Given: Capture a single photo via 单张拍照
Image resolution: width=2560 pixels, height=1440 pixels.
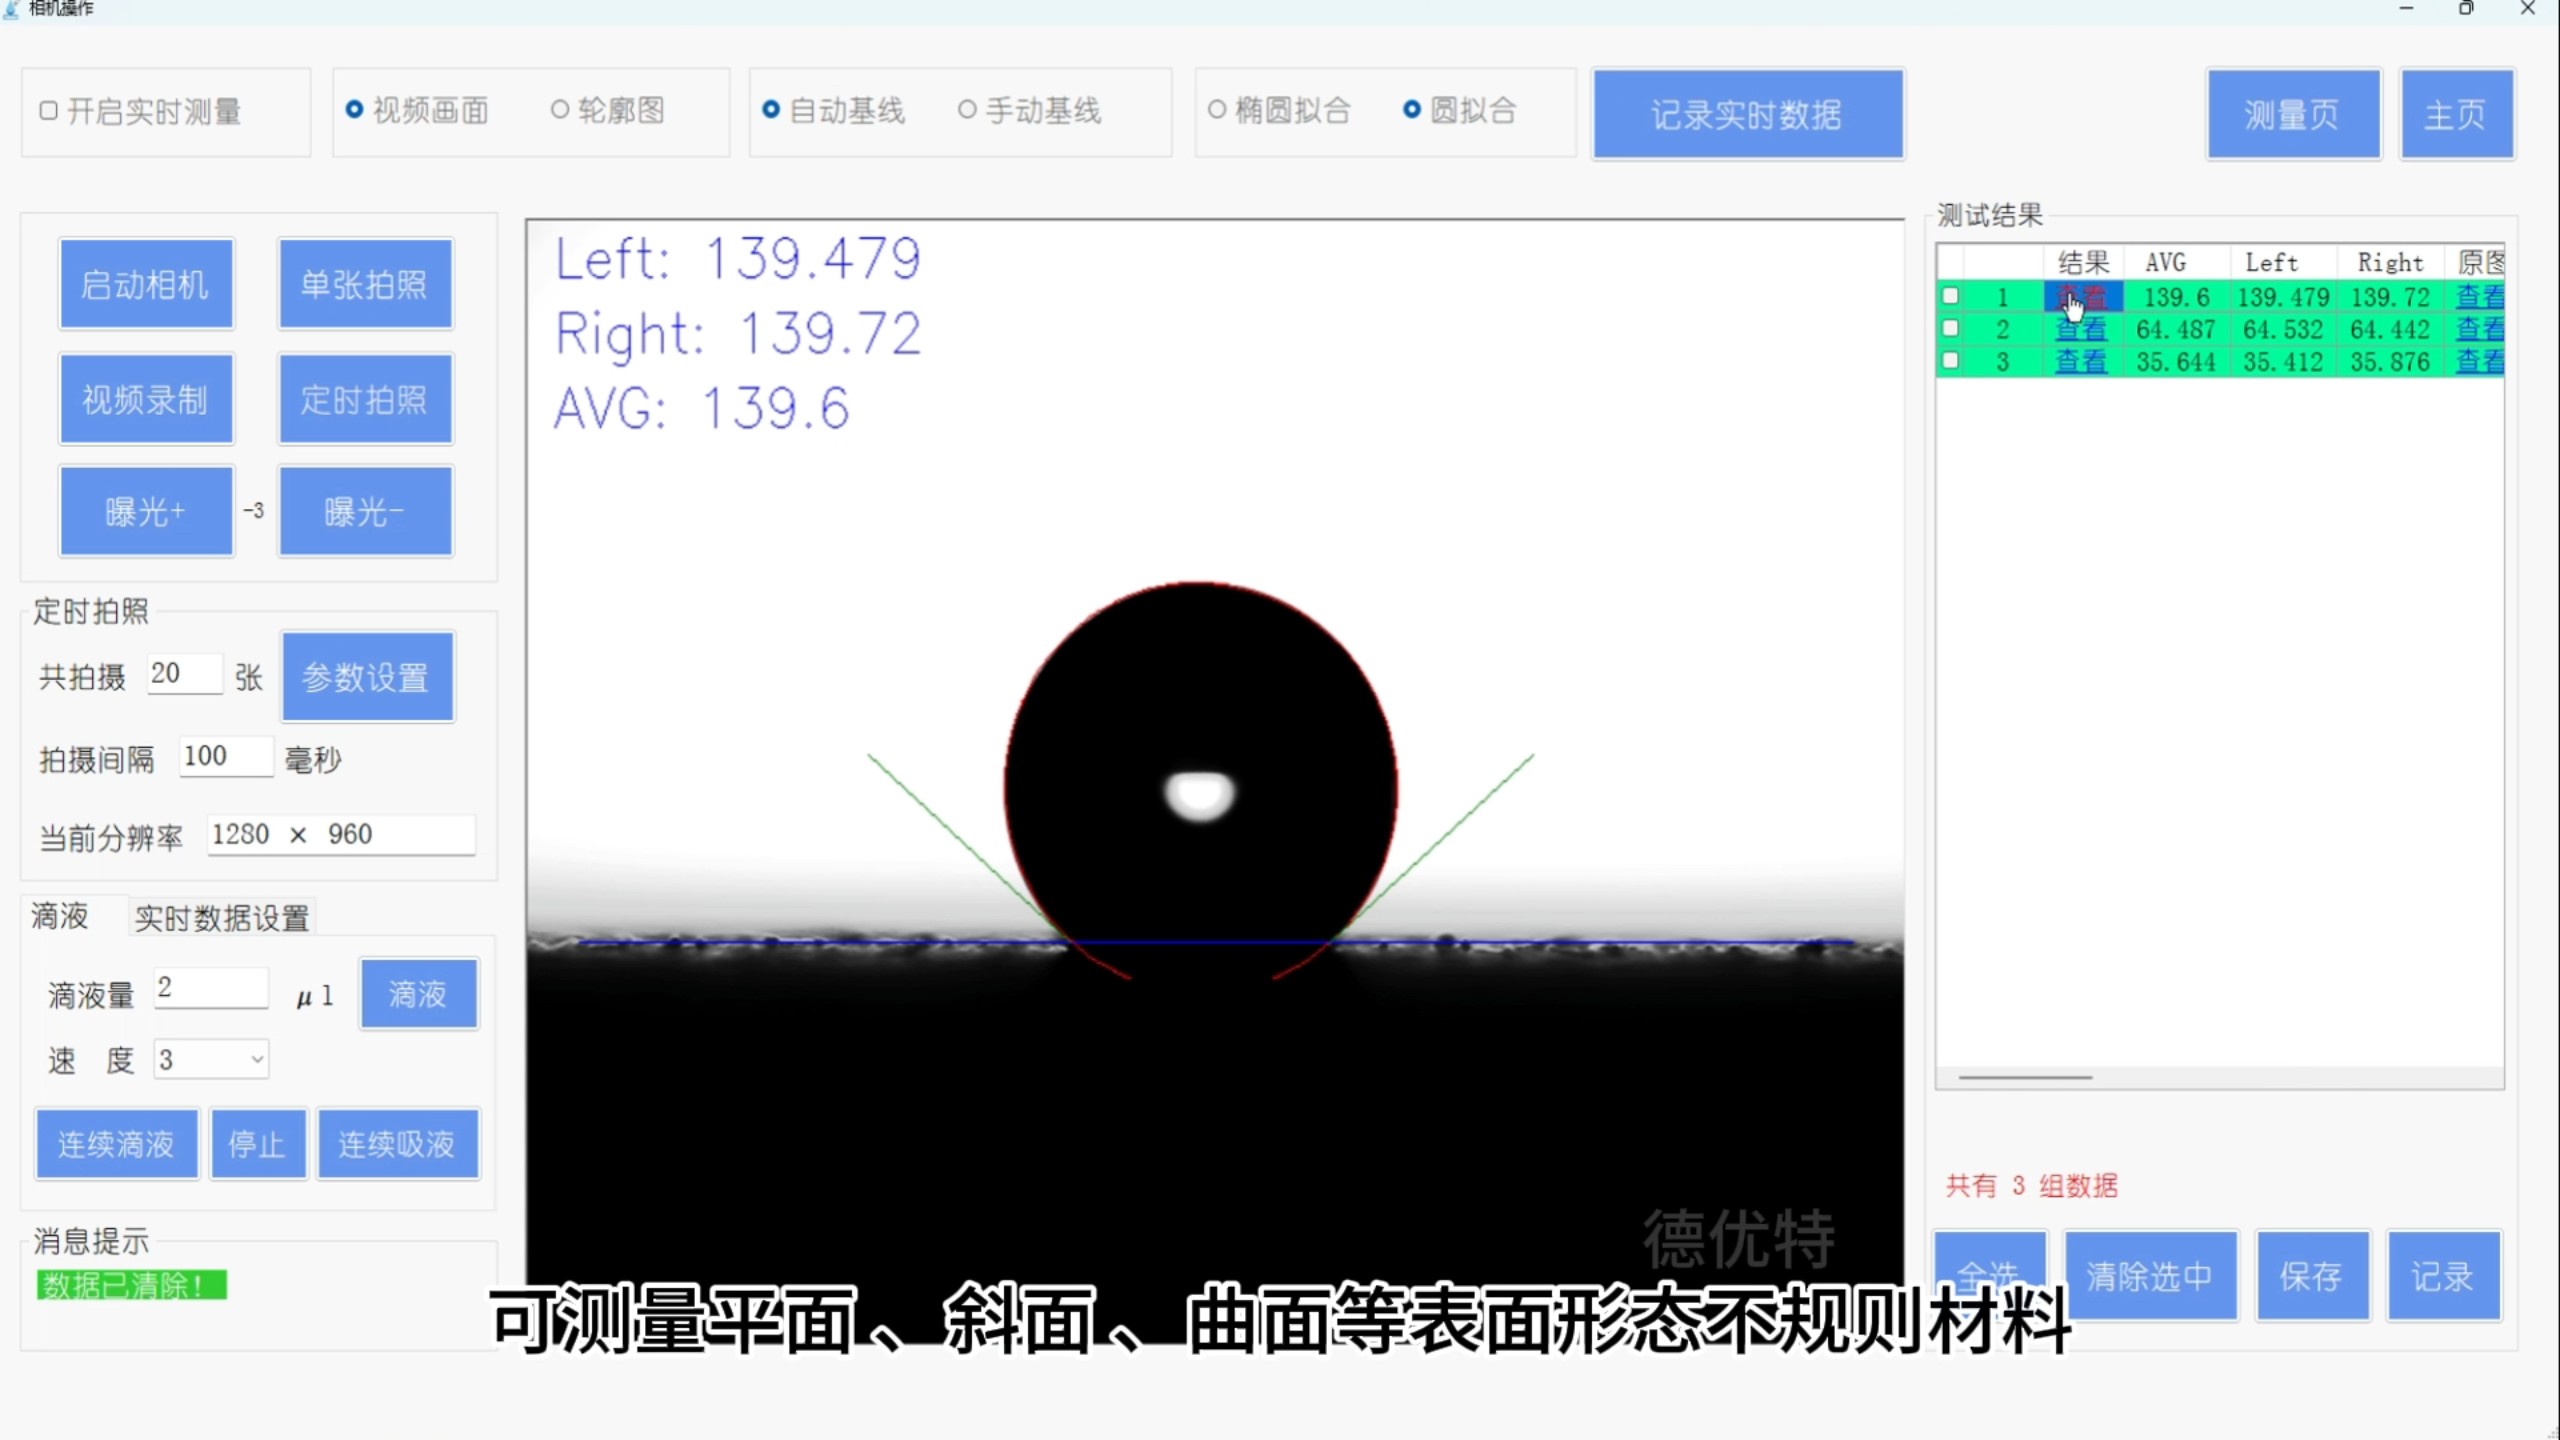Looking at the screenshot, I should [365, 283].
